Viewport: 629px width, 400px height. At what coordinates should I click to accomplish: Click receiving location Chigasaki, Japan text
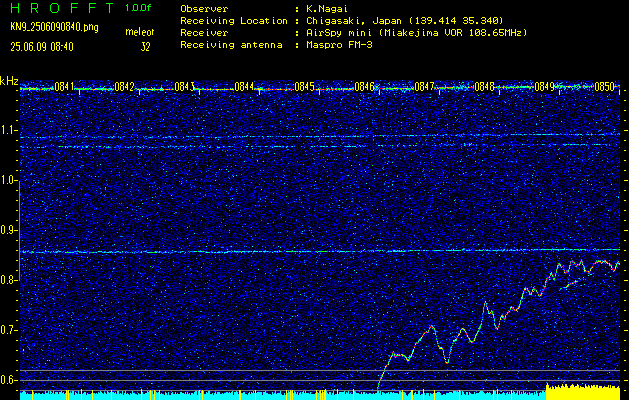(404, 20)
